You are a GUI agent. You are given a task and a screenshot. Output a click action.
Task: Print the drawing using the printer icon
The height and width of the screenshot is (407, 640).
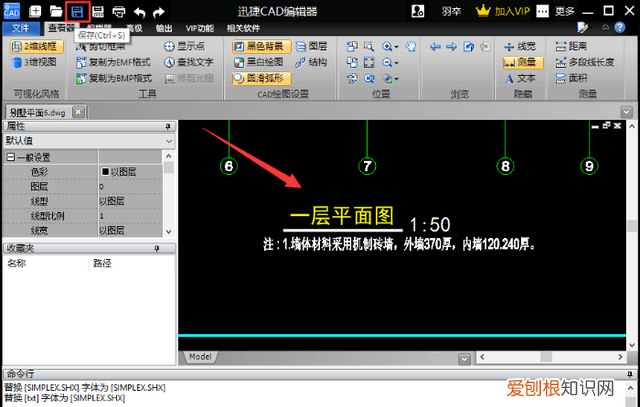[119, 11]
